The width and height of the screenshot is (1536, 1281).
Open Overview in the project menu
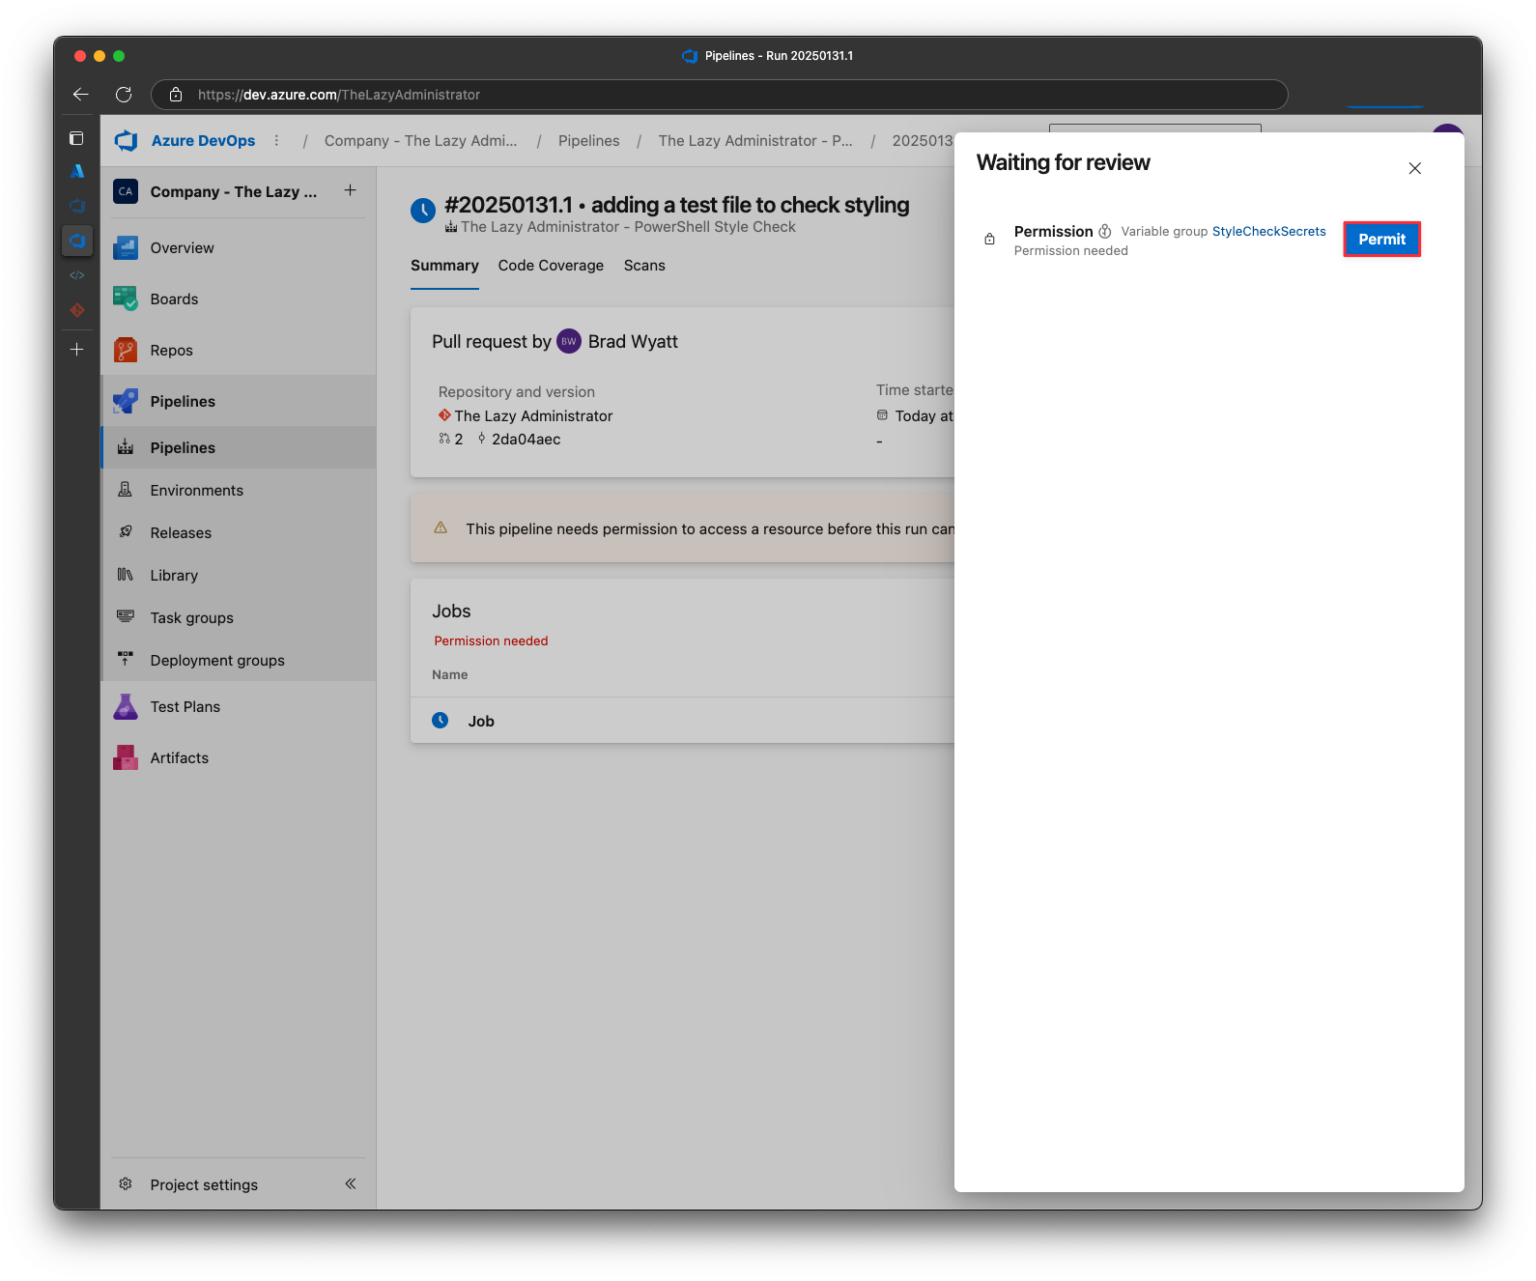[x=238, y=248]
